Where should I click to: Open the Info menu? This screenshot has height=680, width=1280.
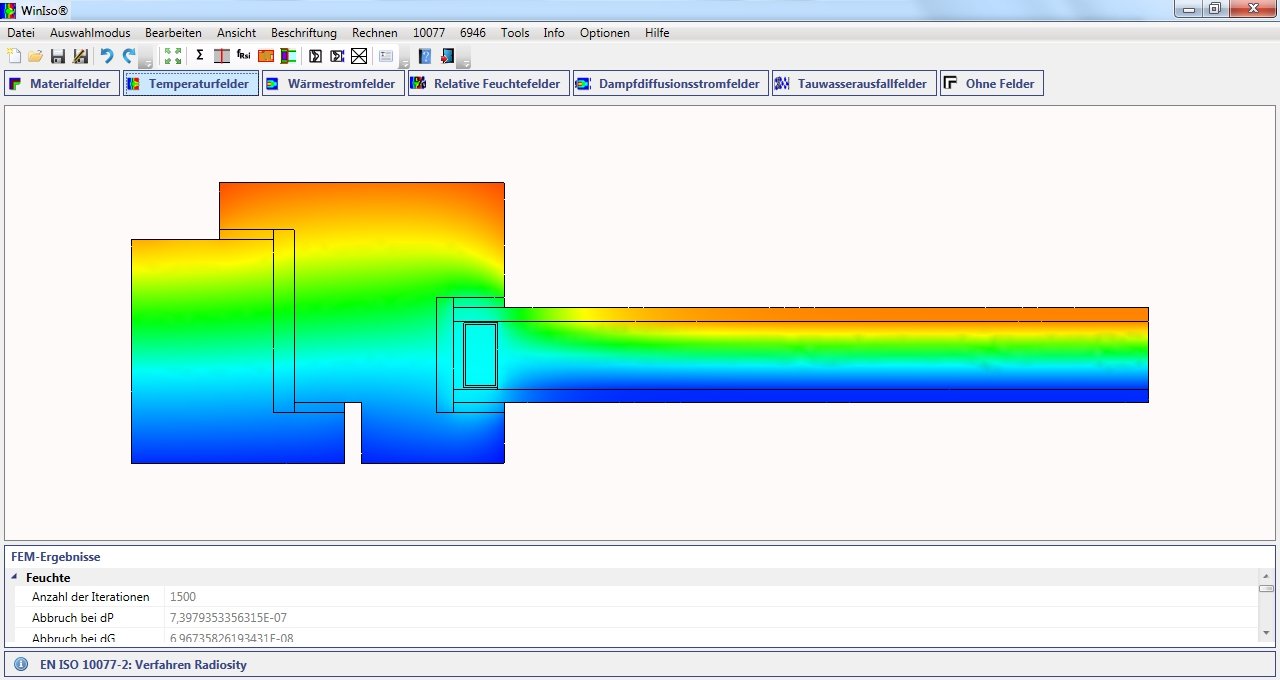(x=554, y=33)
